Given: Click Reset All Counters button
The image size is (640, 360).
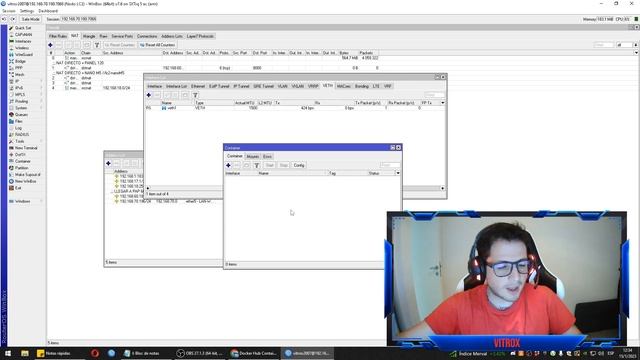Looking at the screenshot, I should [x=157, y=45].
